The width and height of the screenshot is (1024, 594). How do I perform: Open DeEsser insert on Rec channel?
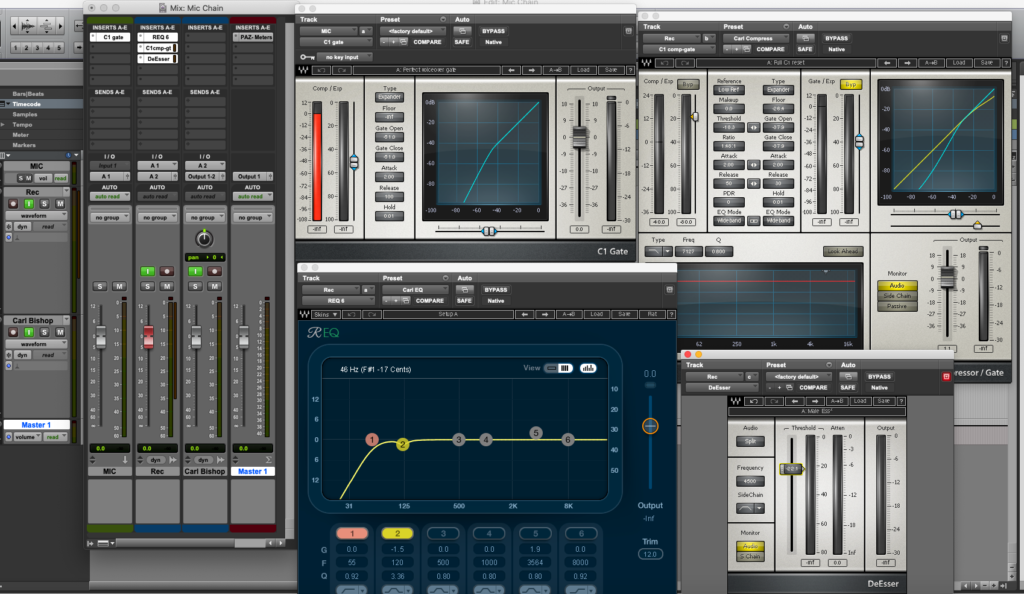[x=157, y=59]
